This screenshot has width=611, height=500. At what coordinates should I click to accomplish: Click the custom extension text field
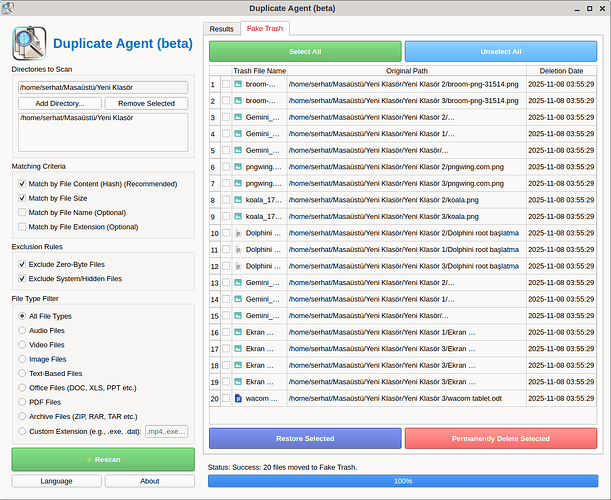(x=166, y=431)
